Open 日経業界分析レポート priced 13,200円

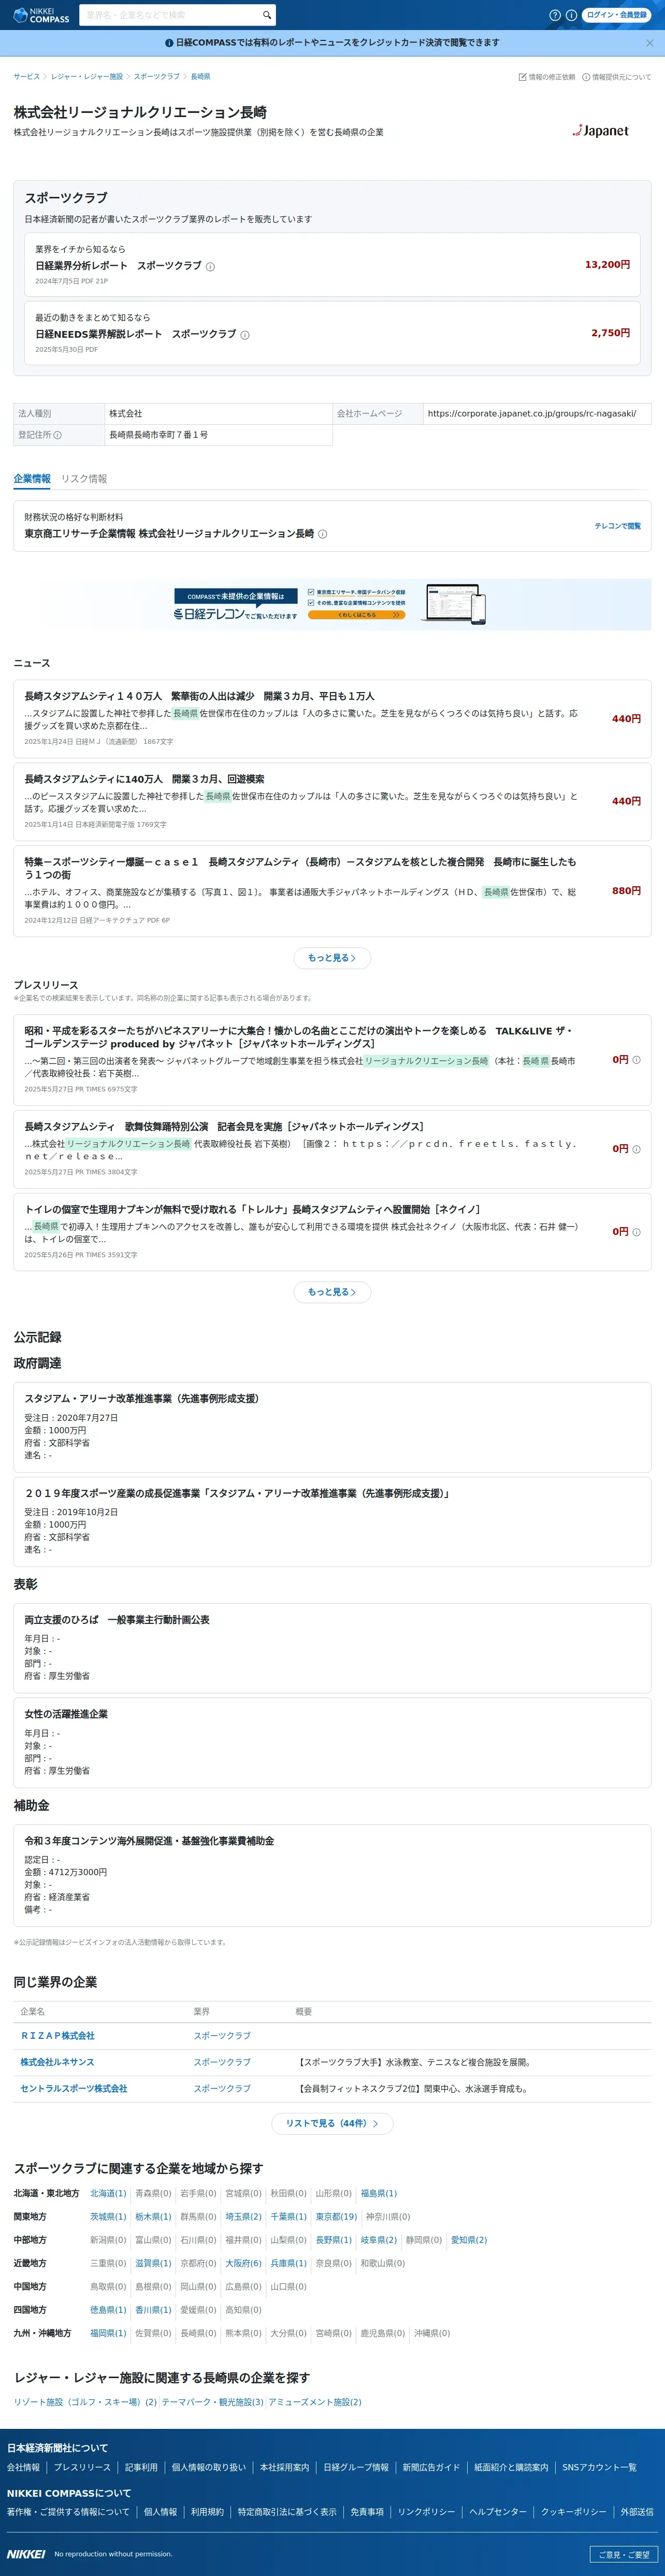click(332, 265)
